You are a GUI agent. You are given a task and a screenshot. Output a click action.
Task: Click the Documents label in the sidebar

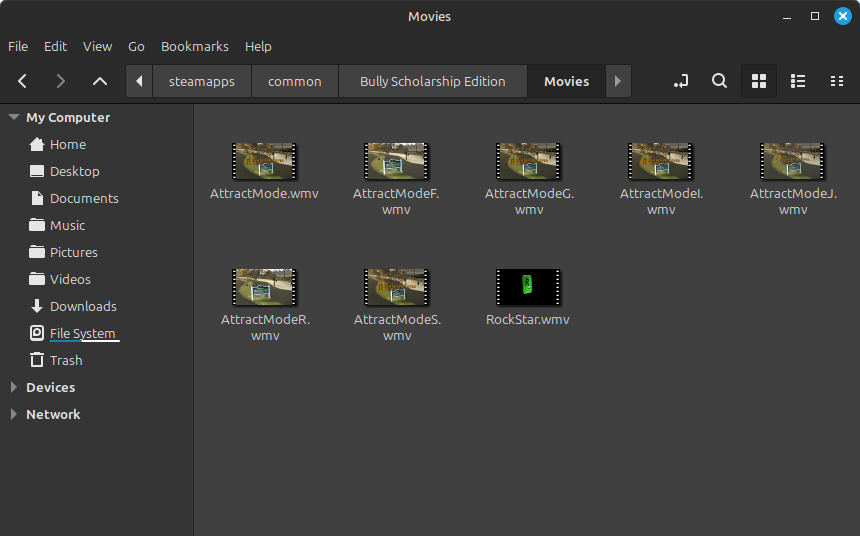[84, 198]
